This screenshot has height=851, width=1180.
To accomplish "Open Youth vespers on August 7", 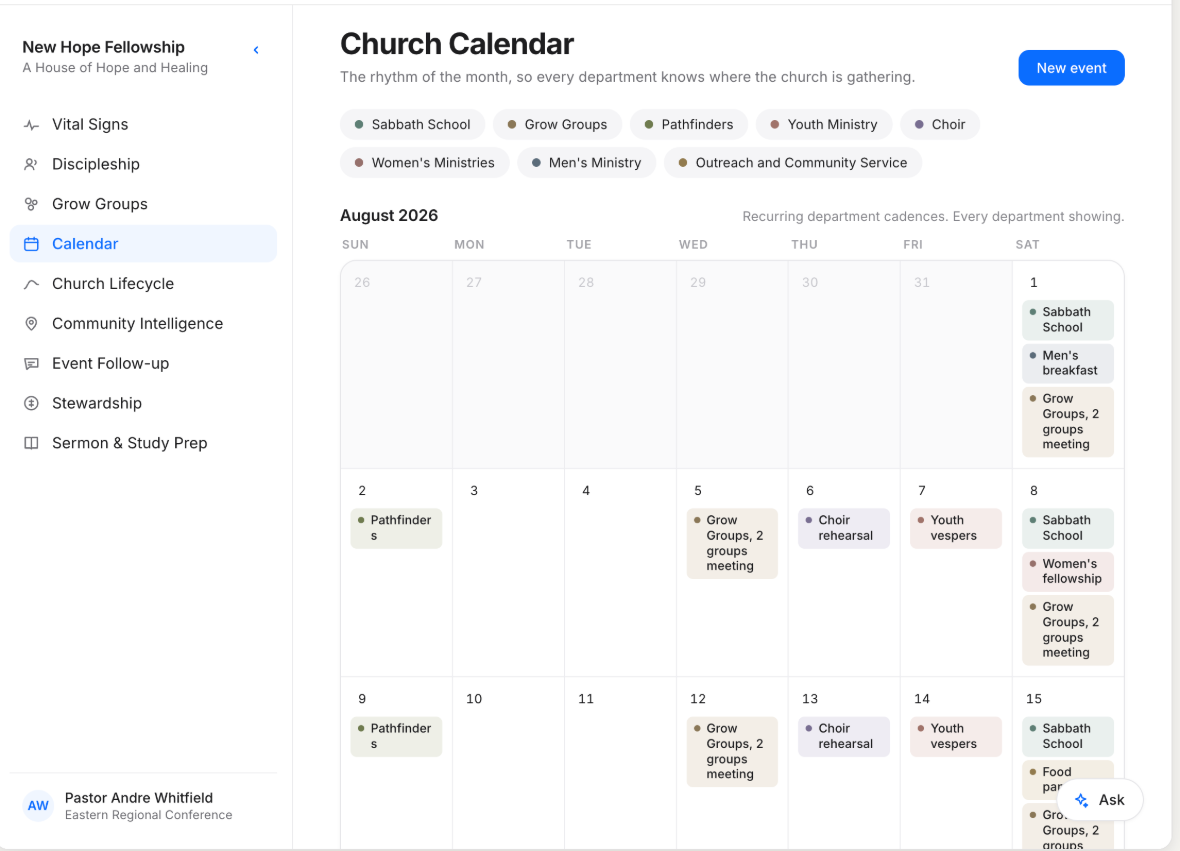I will (x=956, y=528).
